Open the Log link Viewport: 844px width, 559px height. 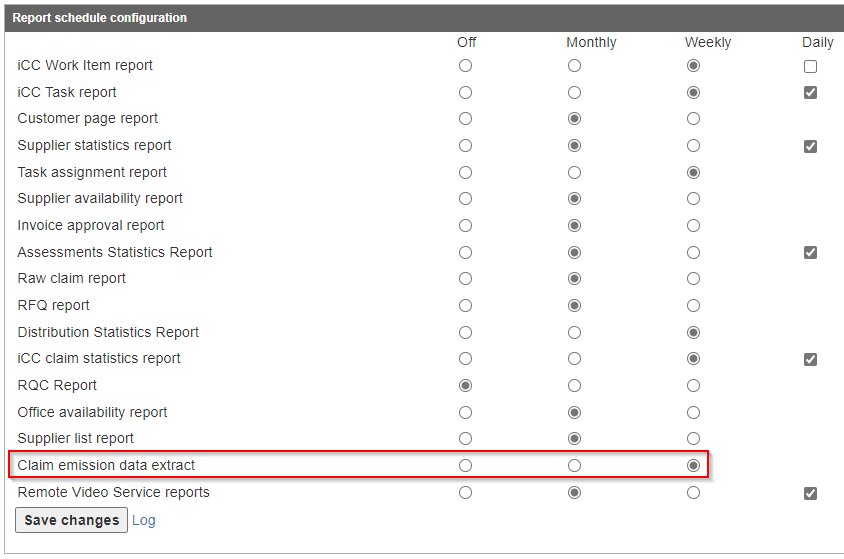point(144,520)
